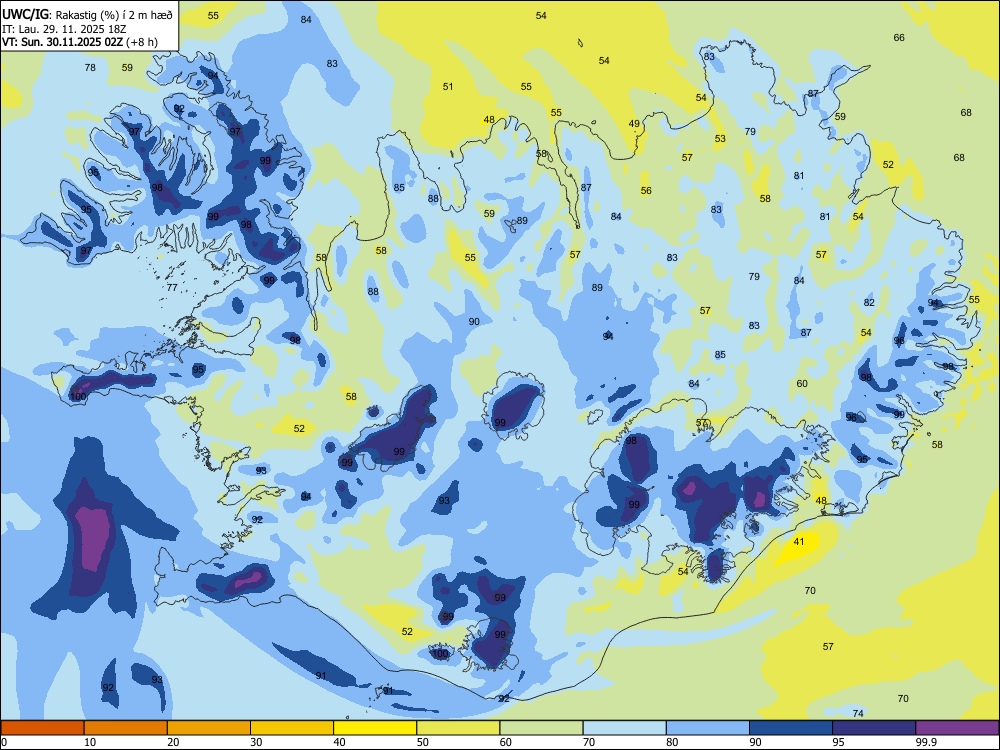
Task: Click the '99.9' legend scale label
Action: coord(926,742)
